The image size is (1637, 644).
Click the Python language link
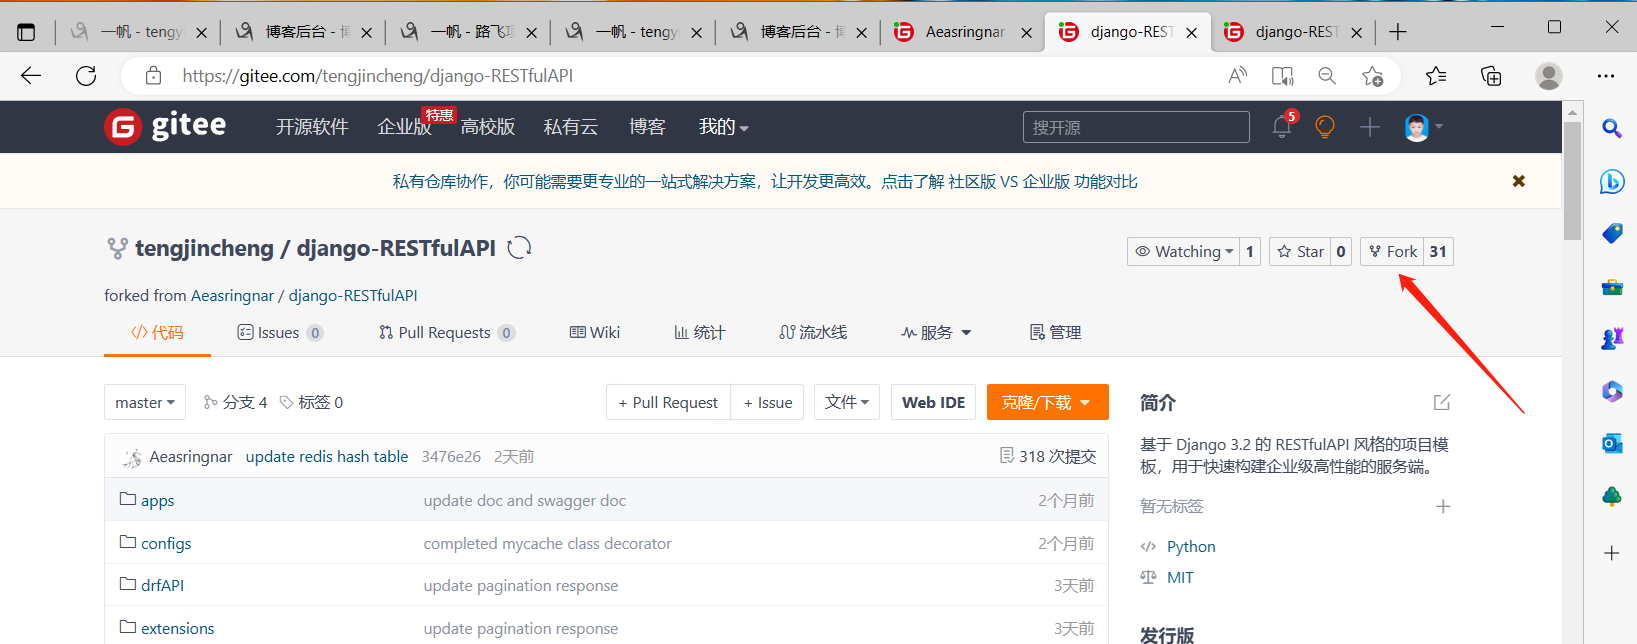[1191, 546]
